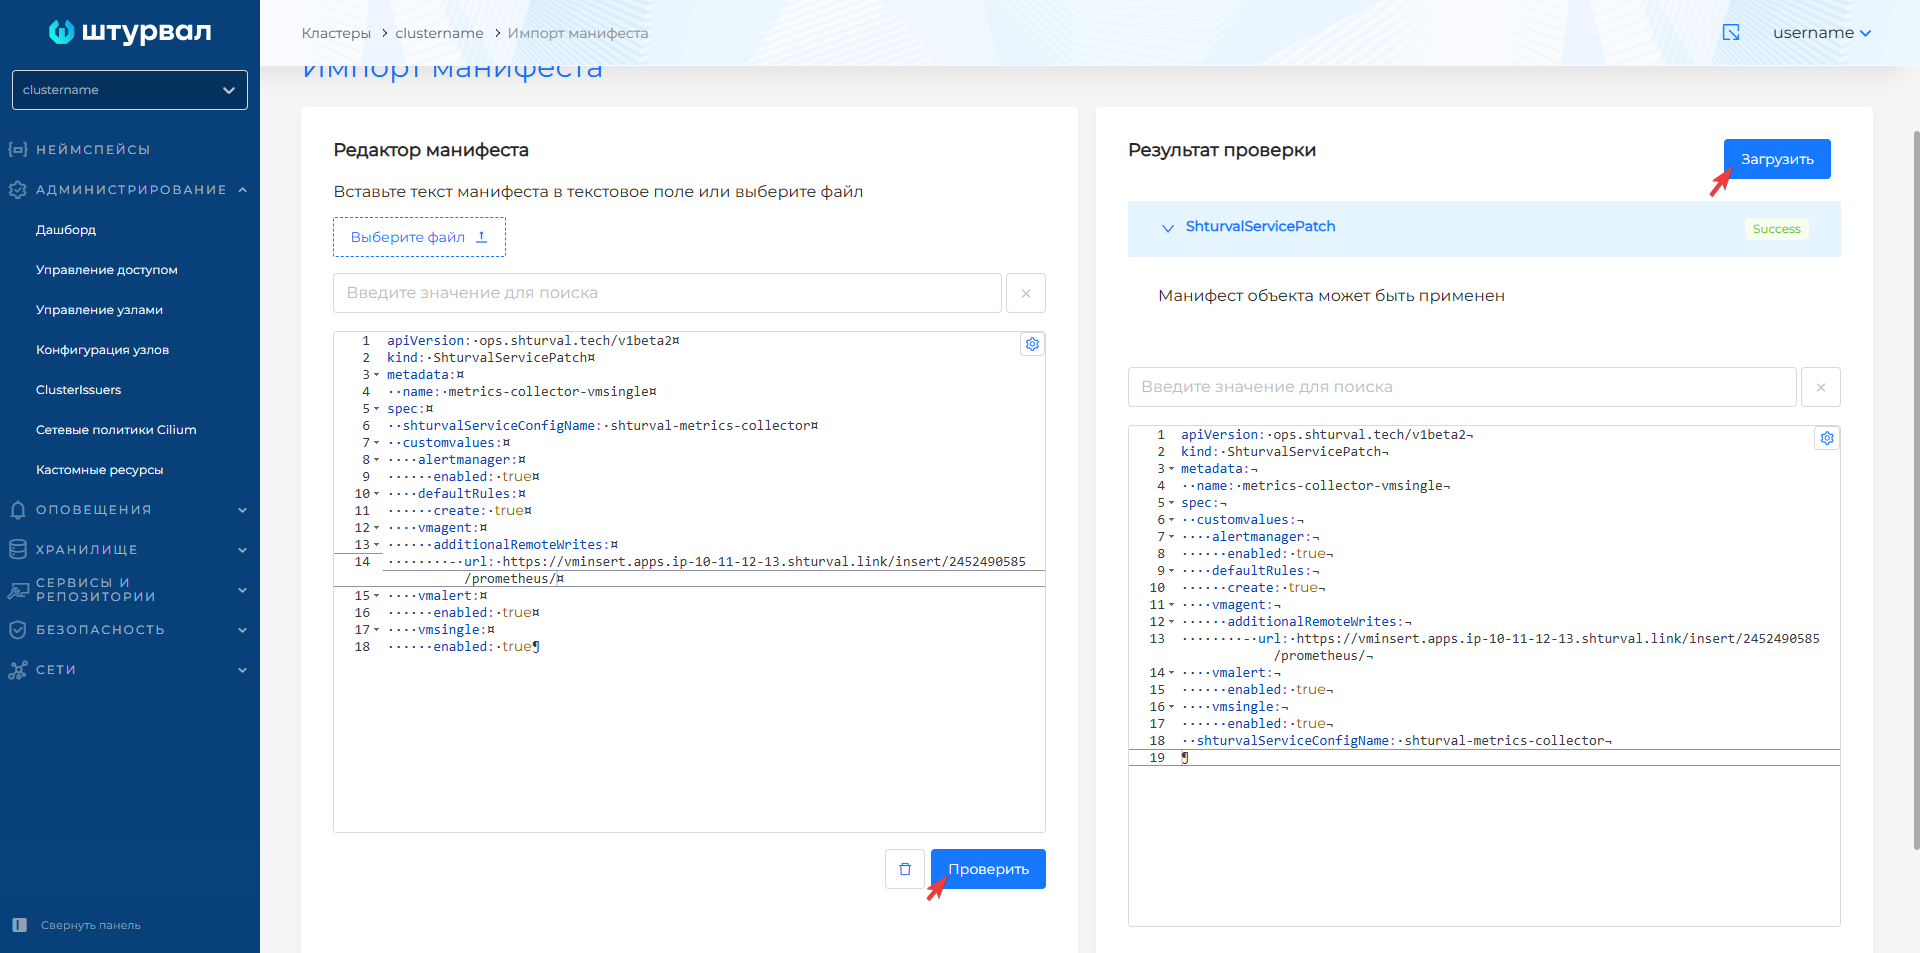Image resolution: width=1920 pixels, height=953 pixels.
Task: Click the upload icon on Выберите файл
Action: point(481,236)
